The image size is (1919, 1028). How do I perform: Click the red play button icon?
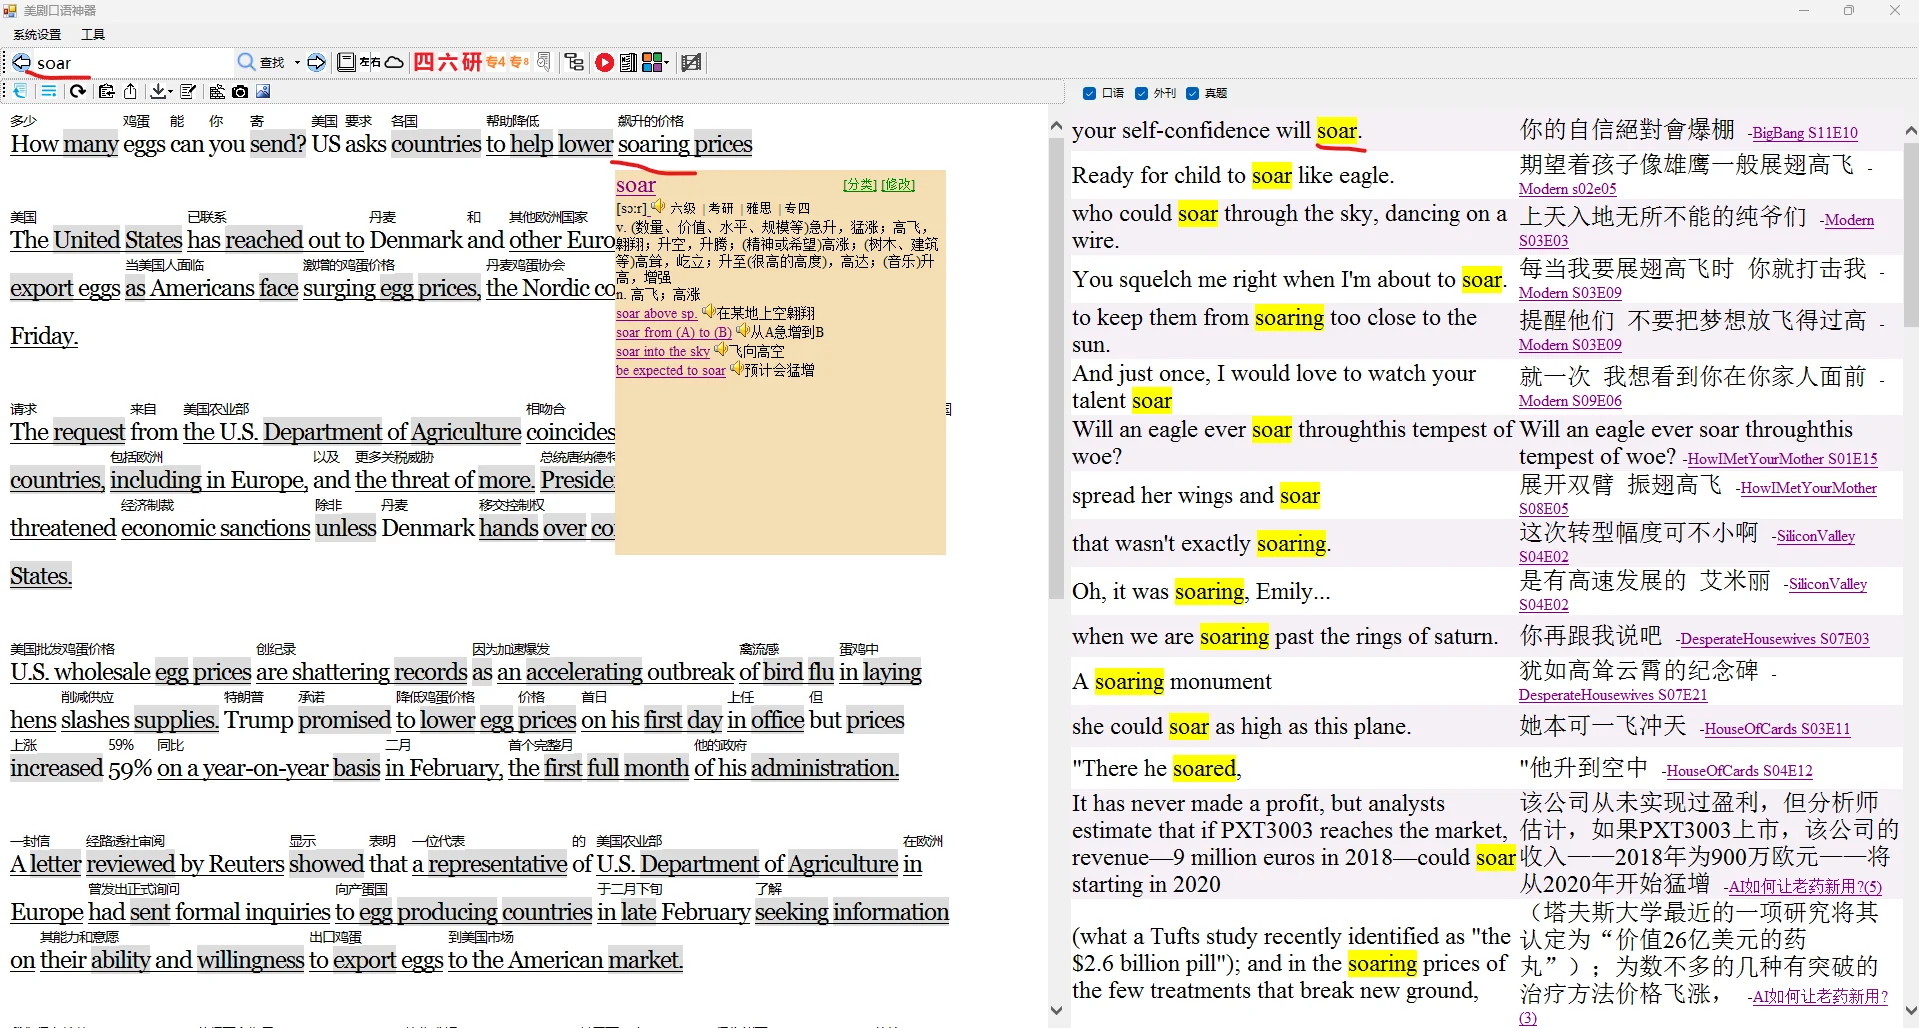tap(604, 62)
